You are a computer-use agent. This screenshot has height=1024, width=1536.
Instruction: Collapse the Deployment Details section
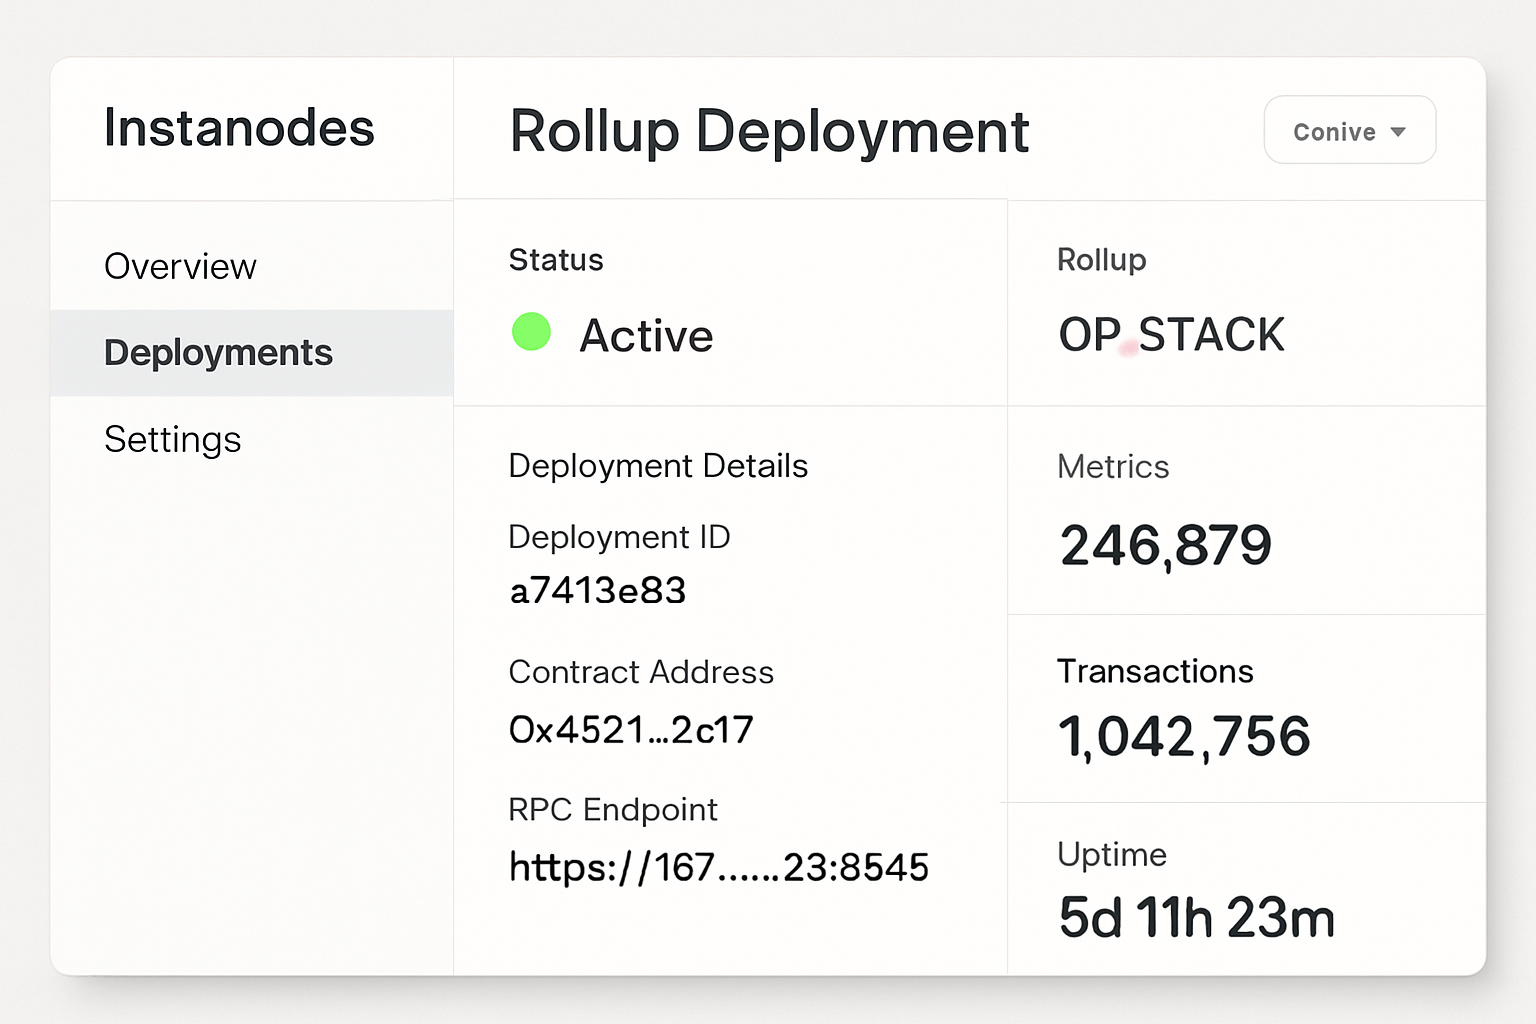point(658,465)
